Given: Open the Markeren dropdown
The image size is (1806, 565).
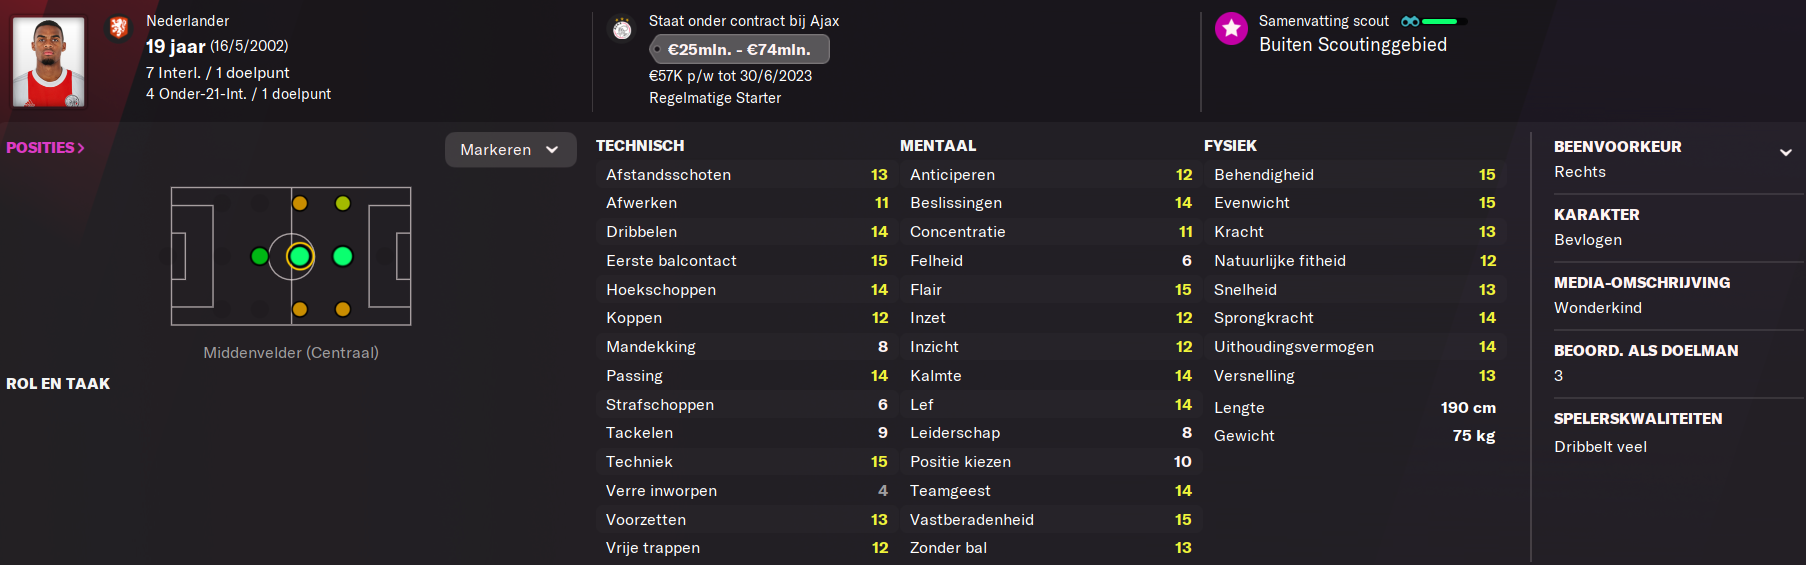Looking at the screenshot, I should point(510,150).
